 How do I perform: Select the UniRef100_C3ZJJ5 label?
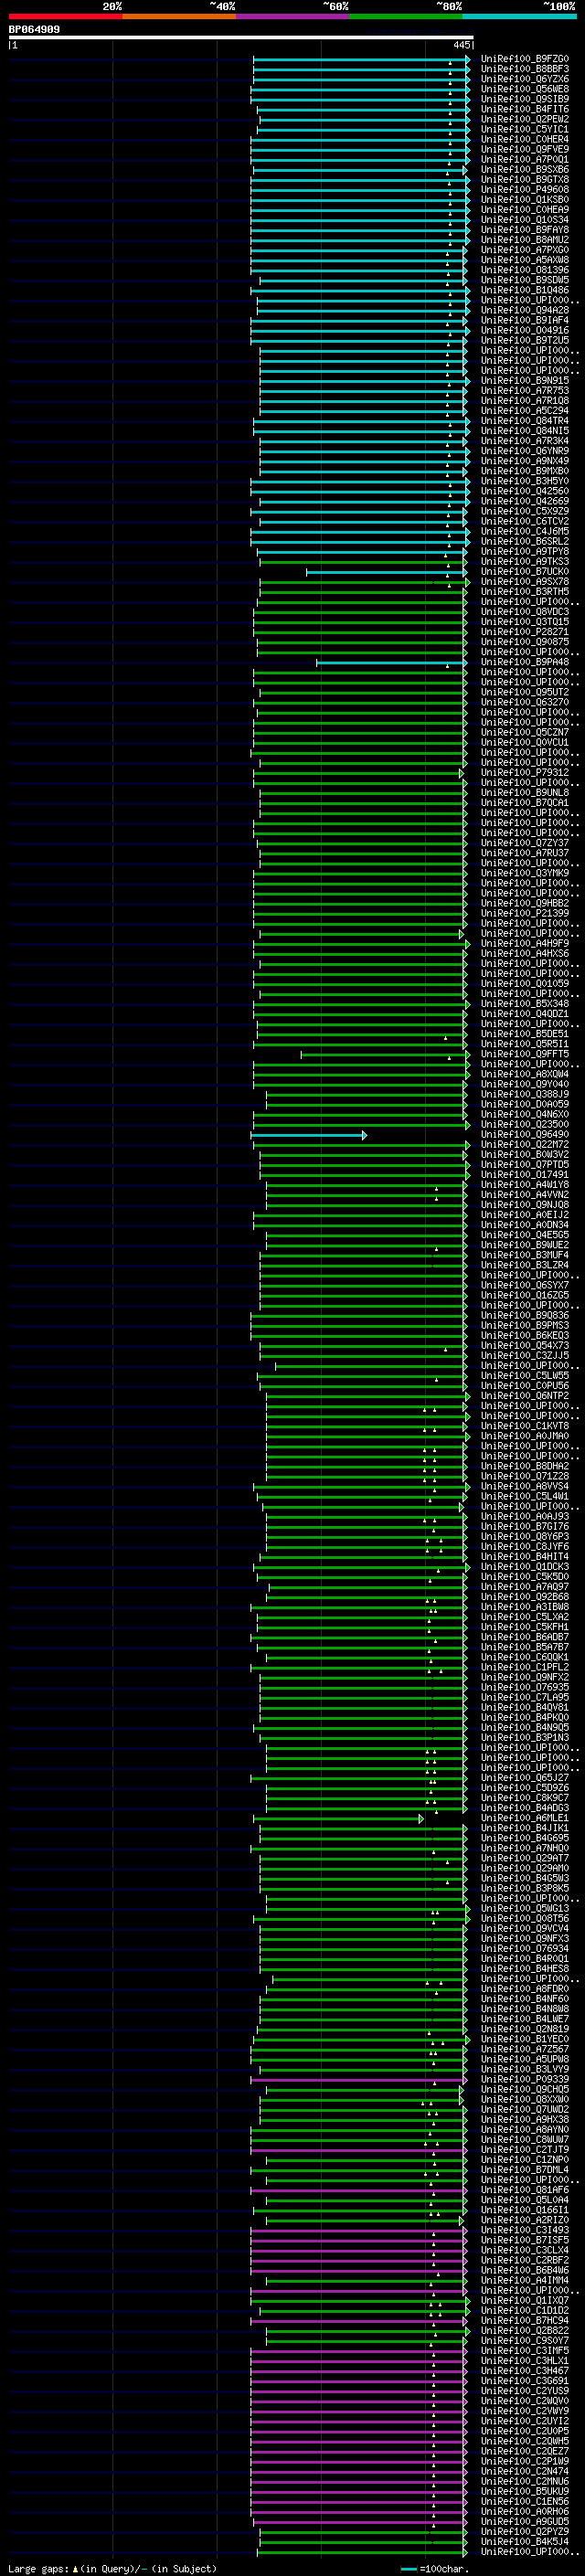click(x=525, y=1355)
